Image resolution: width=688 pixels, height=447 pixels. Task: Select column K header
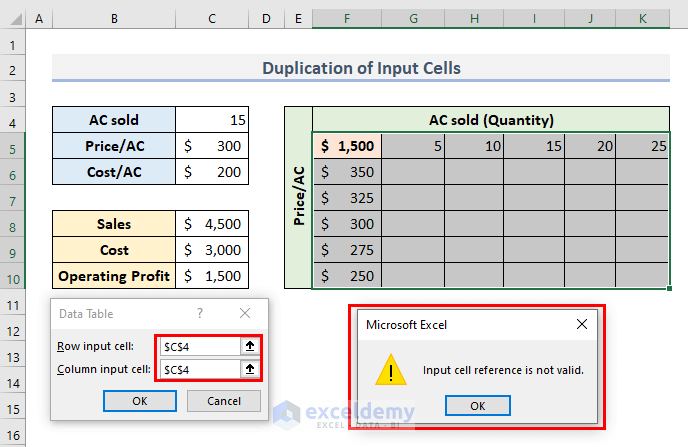pyautogui.click(x=643, y=19)
